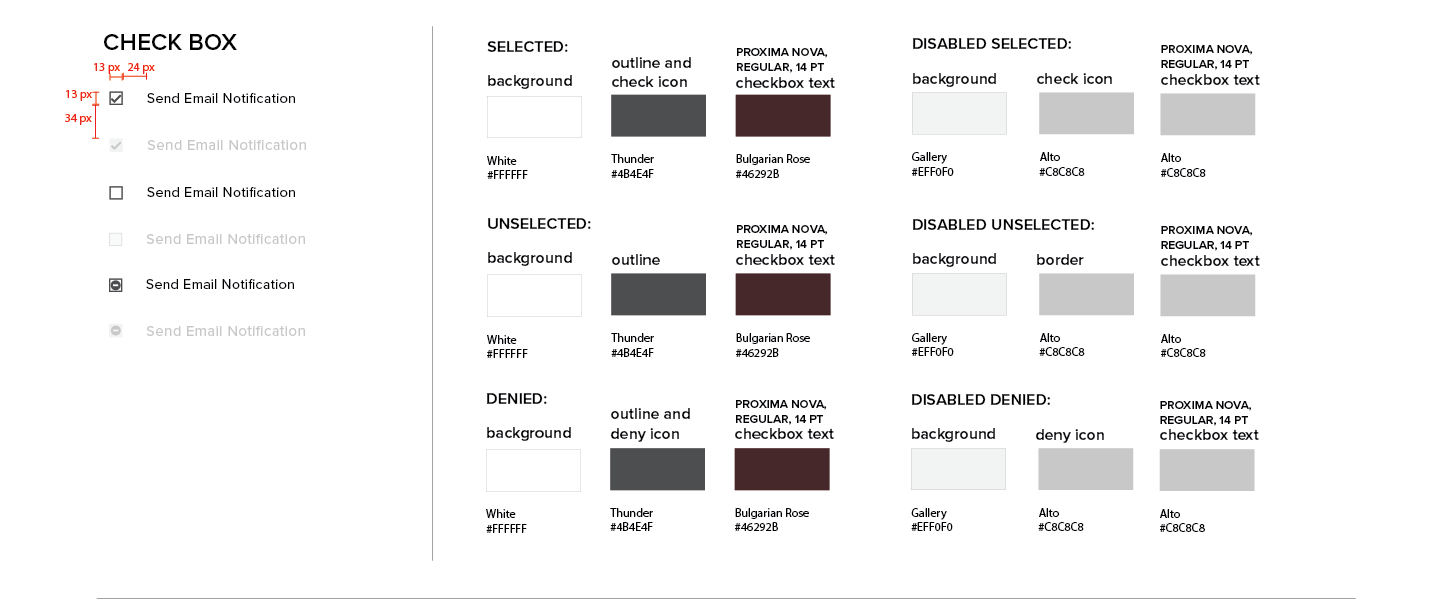Image resolution: width=1445 pixels, height=616 pixels.
Task: Pick the Thunder outline and check icon swatch
Action: point(658,116)
